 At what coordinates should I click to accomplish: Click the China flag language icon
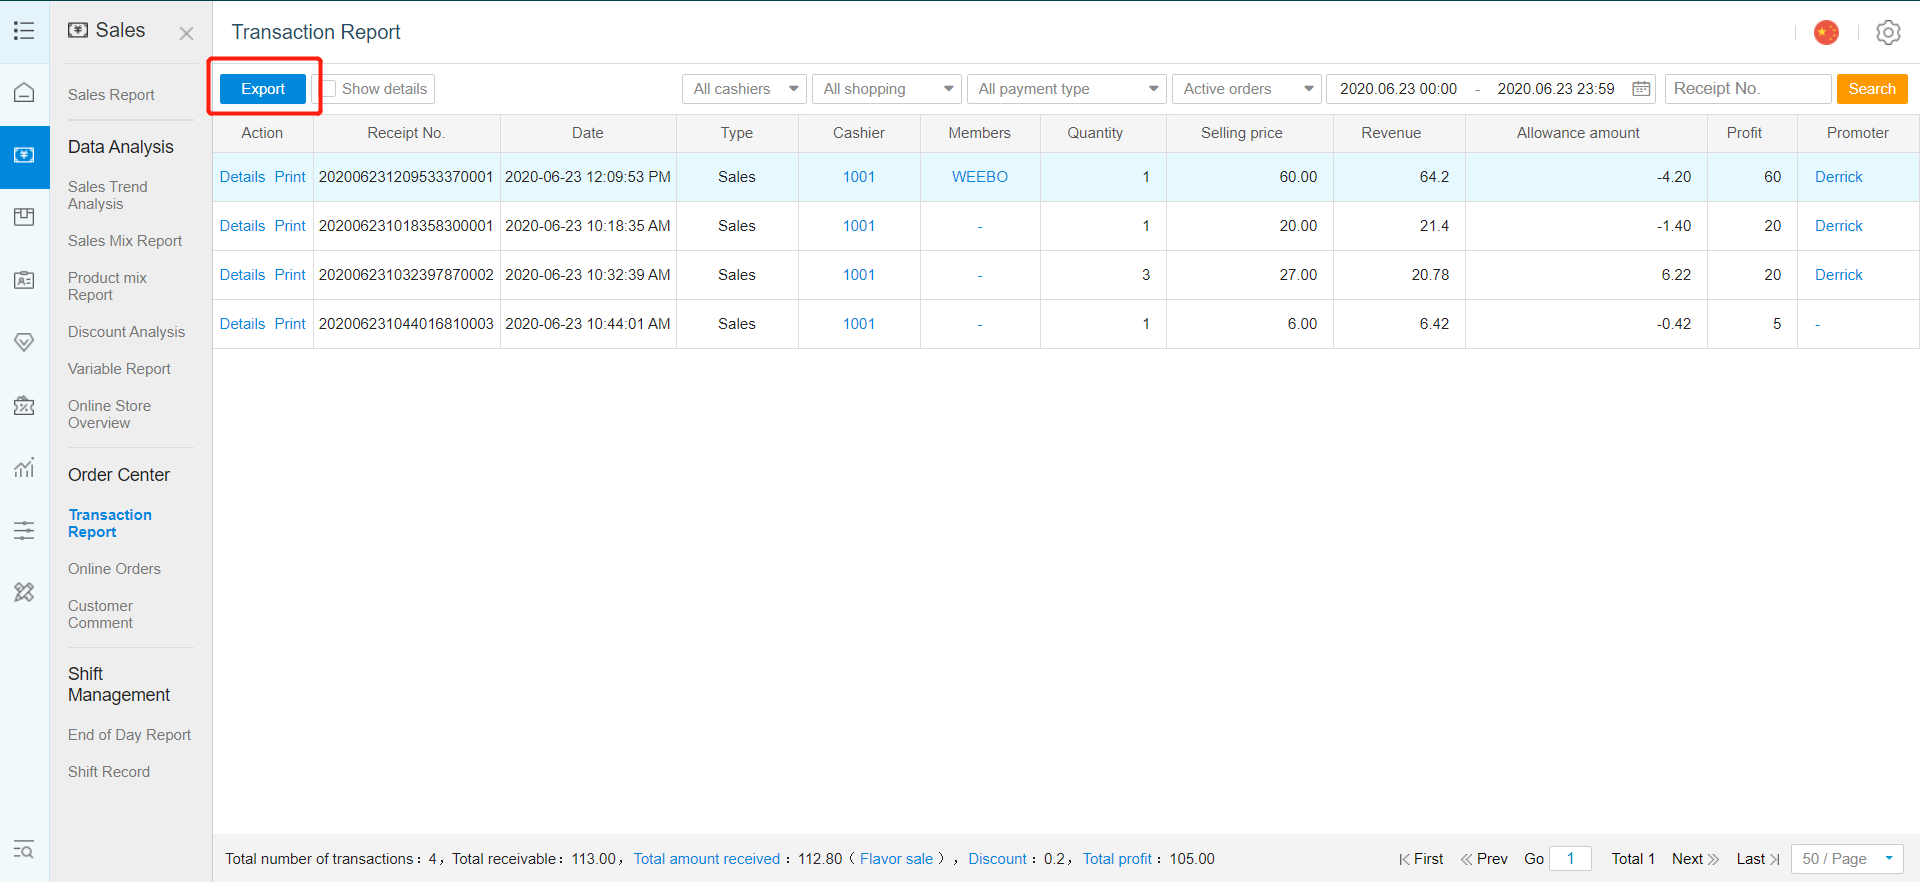pos(1826,32)
